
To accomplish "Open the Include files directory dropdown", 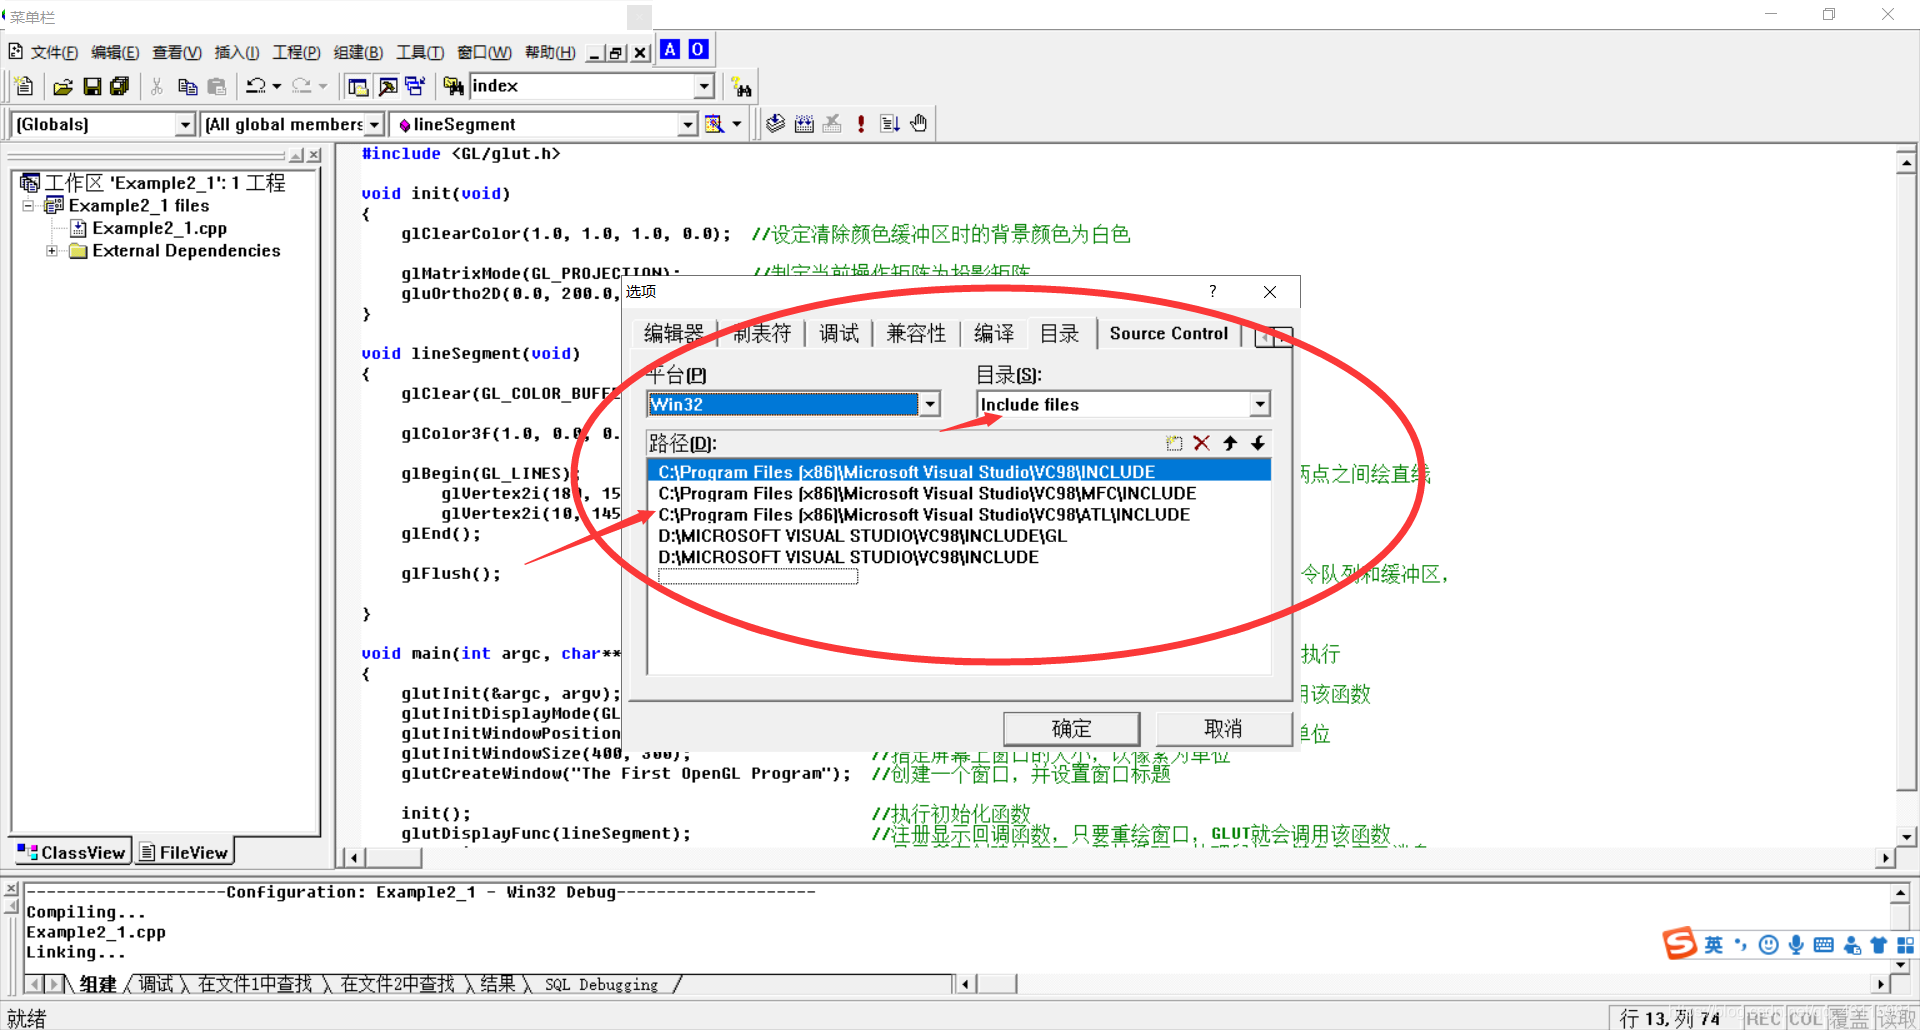I will (x=1260, y=404).
